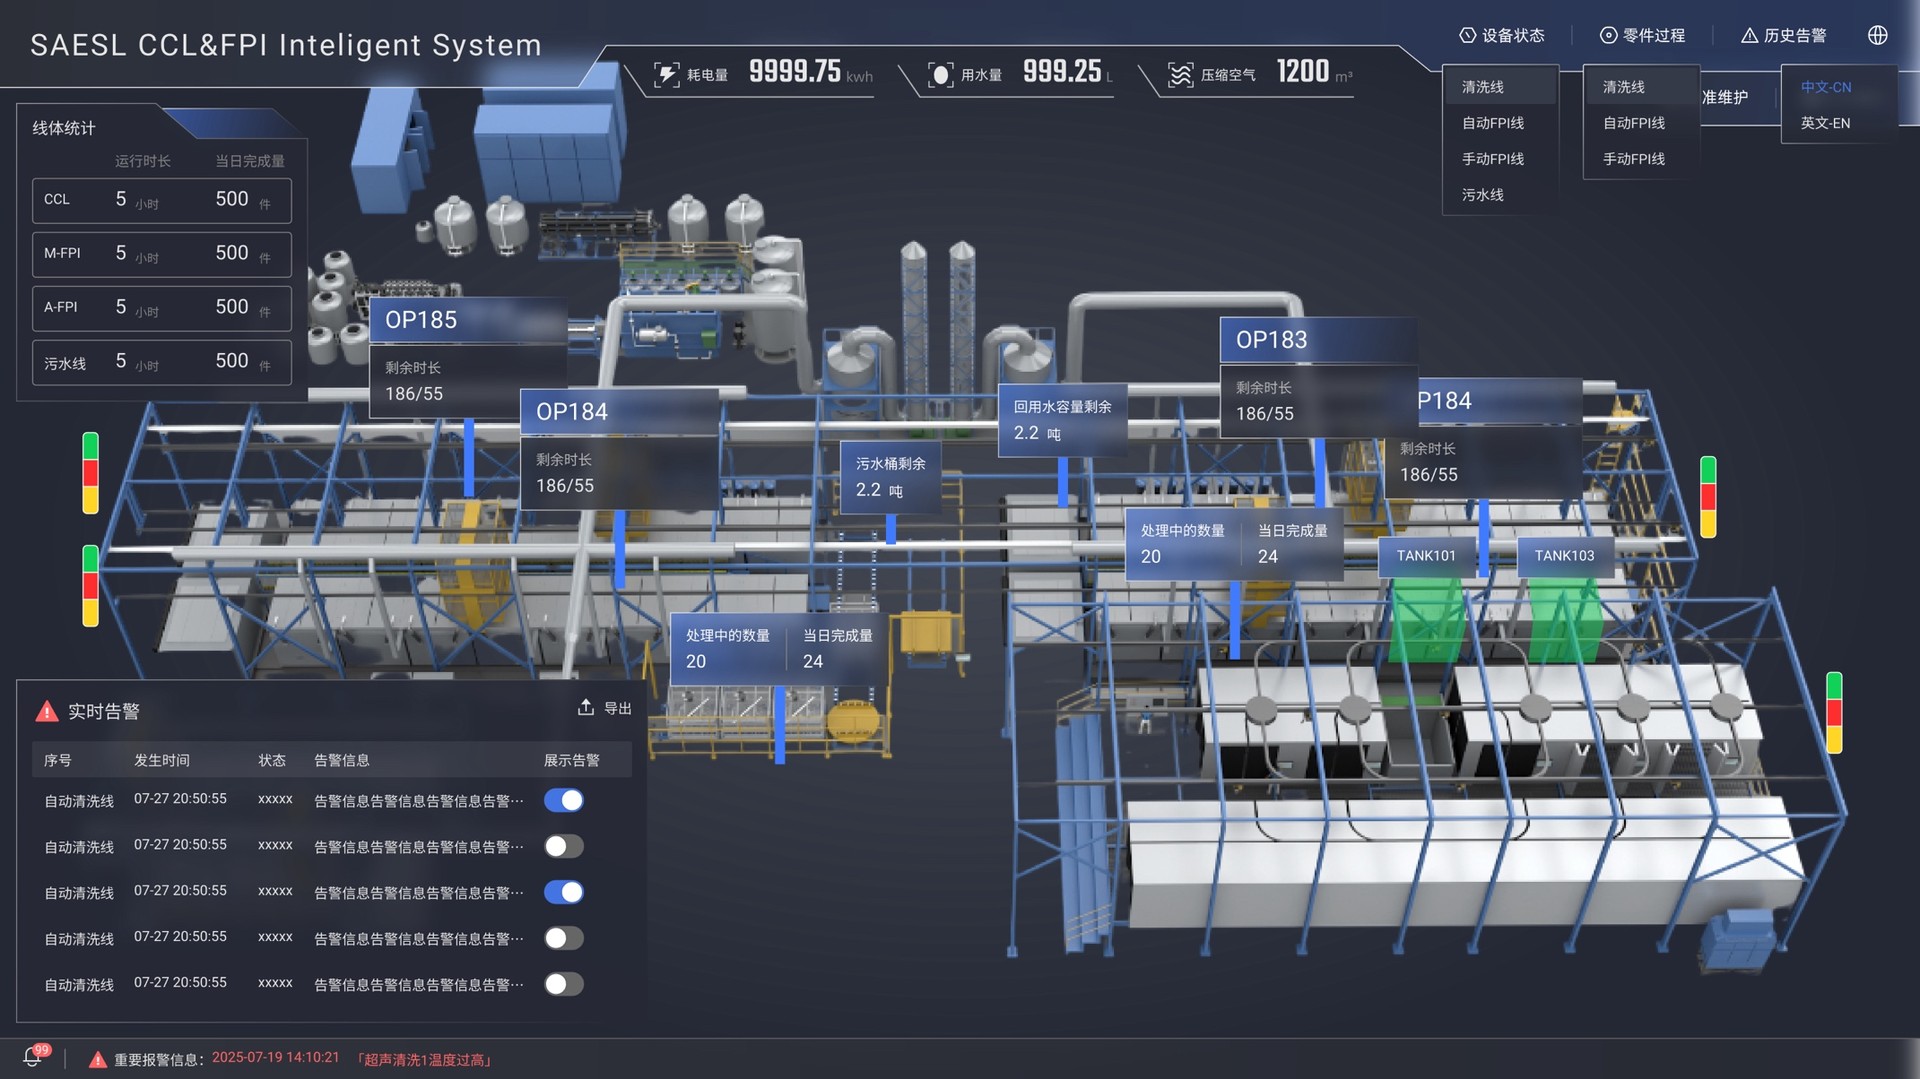Click the red real-time alarm triangle icon
Image resolution: width=1920 pixels, height=1079 pixels.
(47, 711)
